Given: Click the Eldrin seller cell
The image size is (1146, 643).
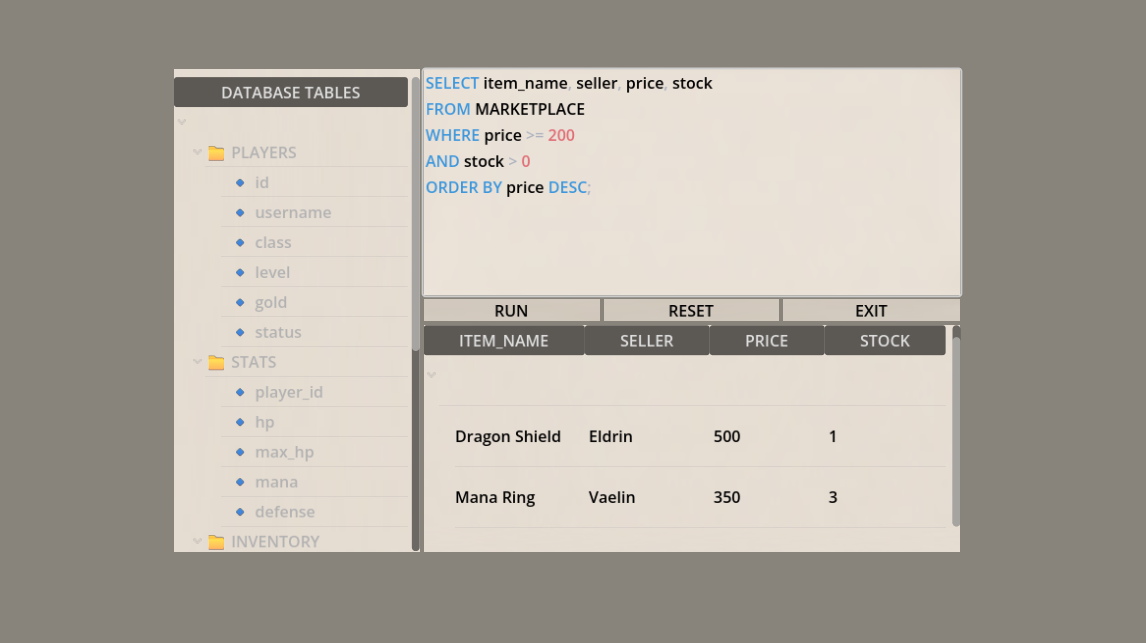Looking at the screenshot, I should (611, 436).
